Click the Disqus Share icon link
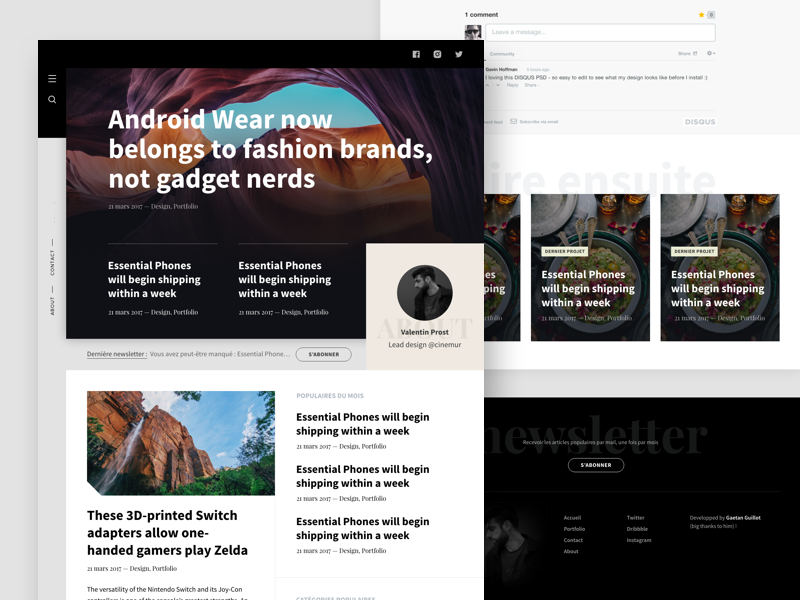The width and height of the screenshot is (800, 600). (x=687, y=53)
